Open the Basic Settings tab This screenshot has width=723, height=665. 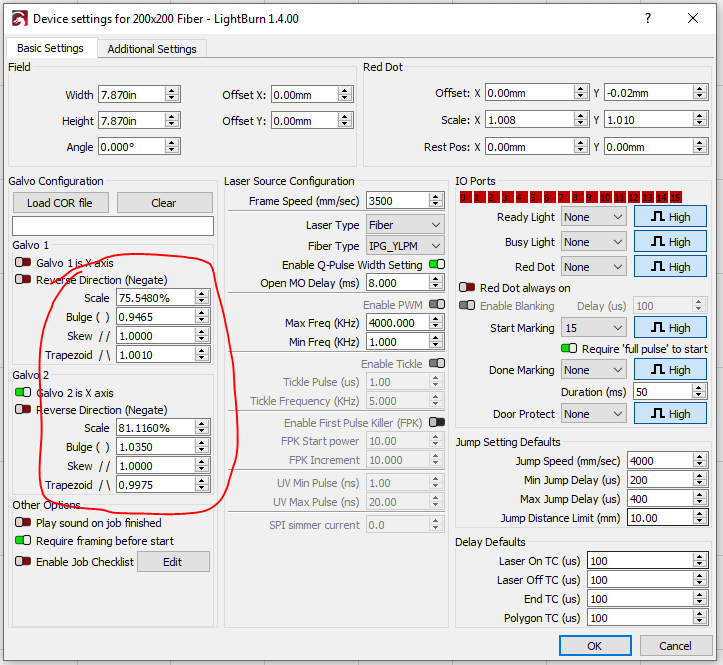(50, 48)
